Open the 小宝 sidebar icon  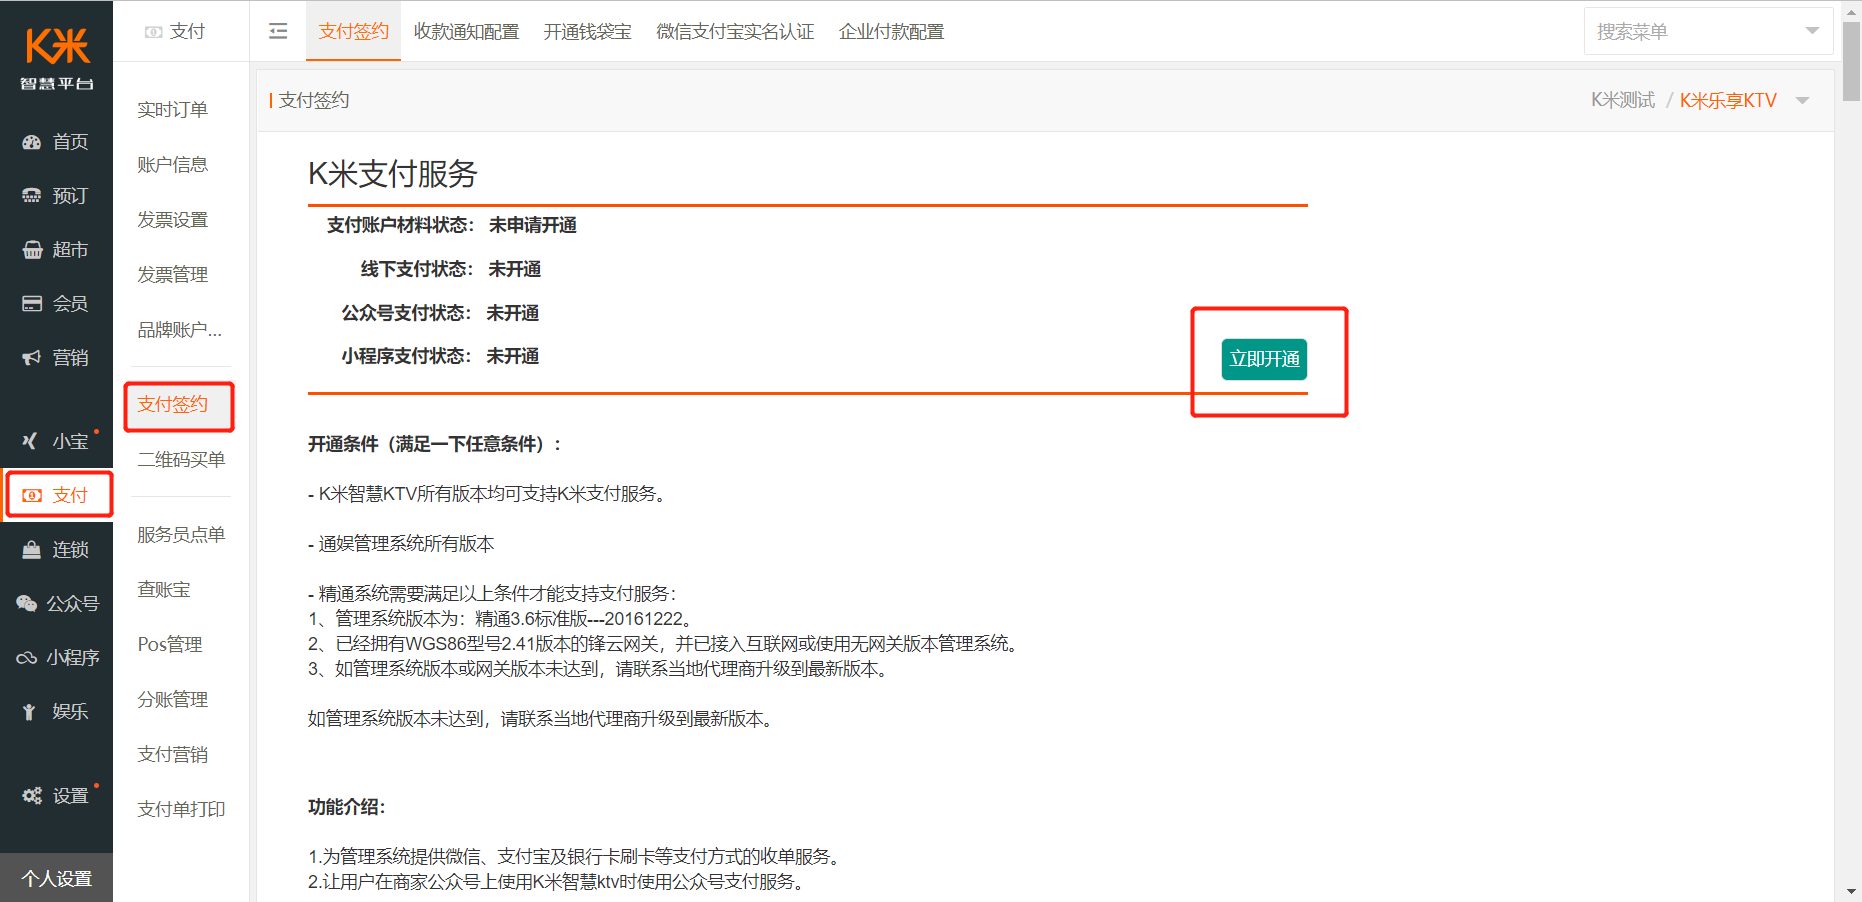coord(30,441)
